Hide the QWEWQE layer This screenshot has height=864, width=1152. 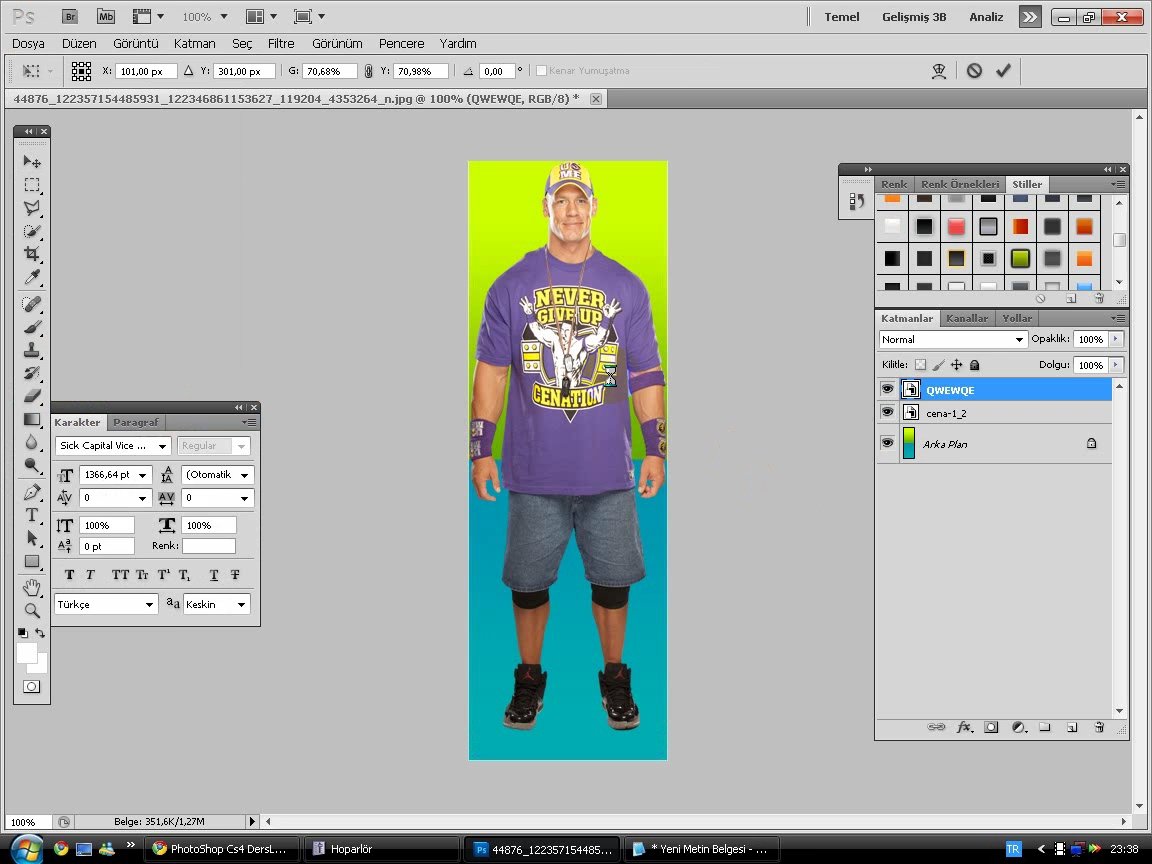(888, 389)
